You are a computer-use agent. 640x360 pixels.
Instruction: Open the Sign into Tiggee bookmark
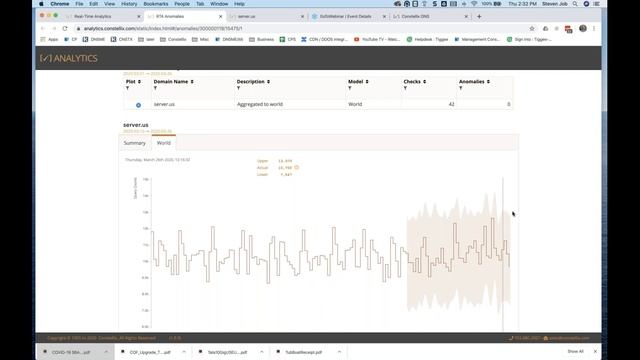coord(529,40)
